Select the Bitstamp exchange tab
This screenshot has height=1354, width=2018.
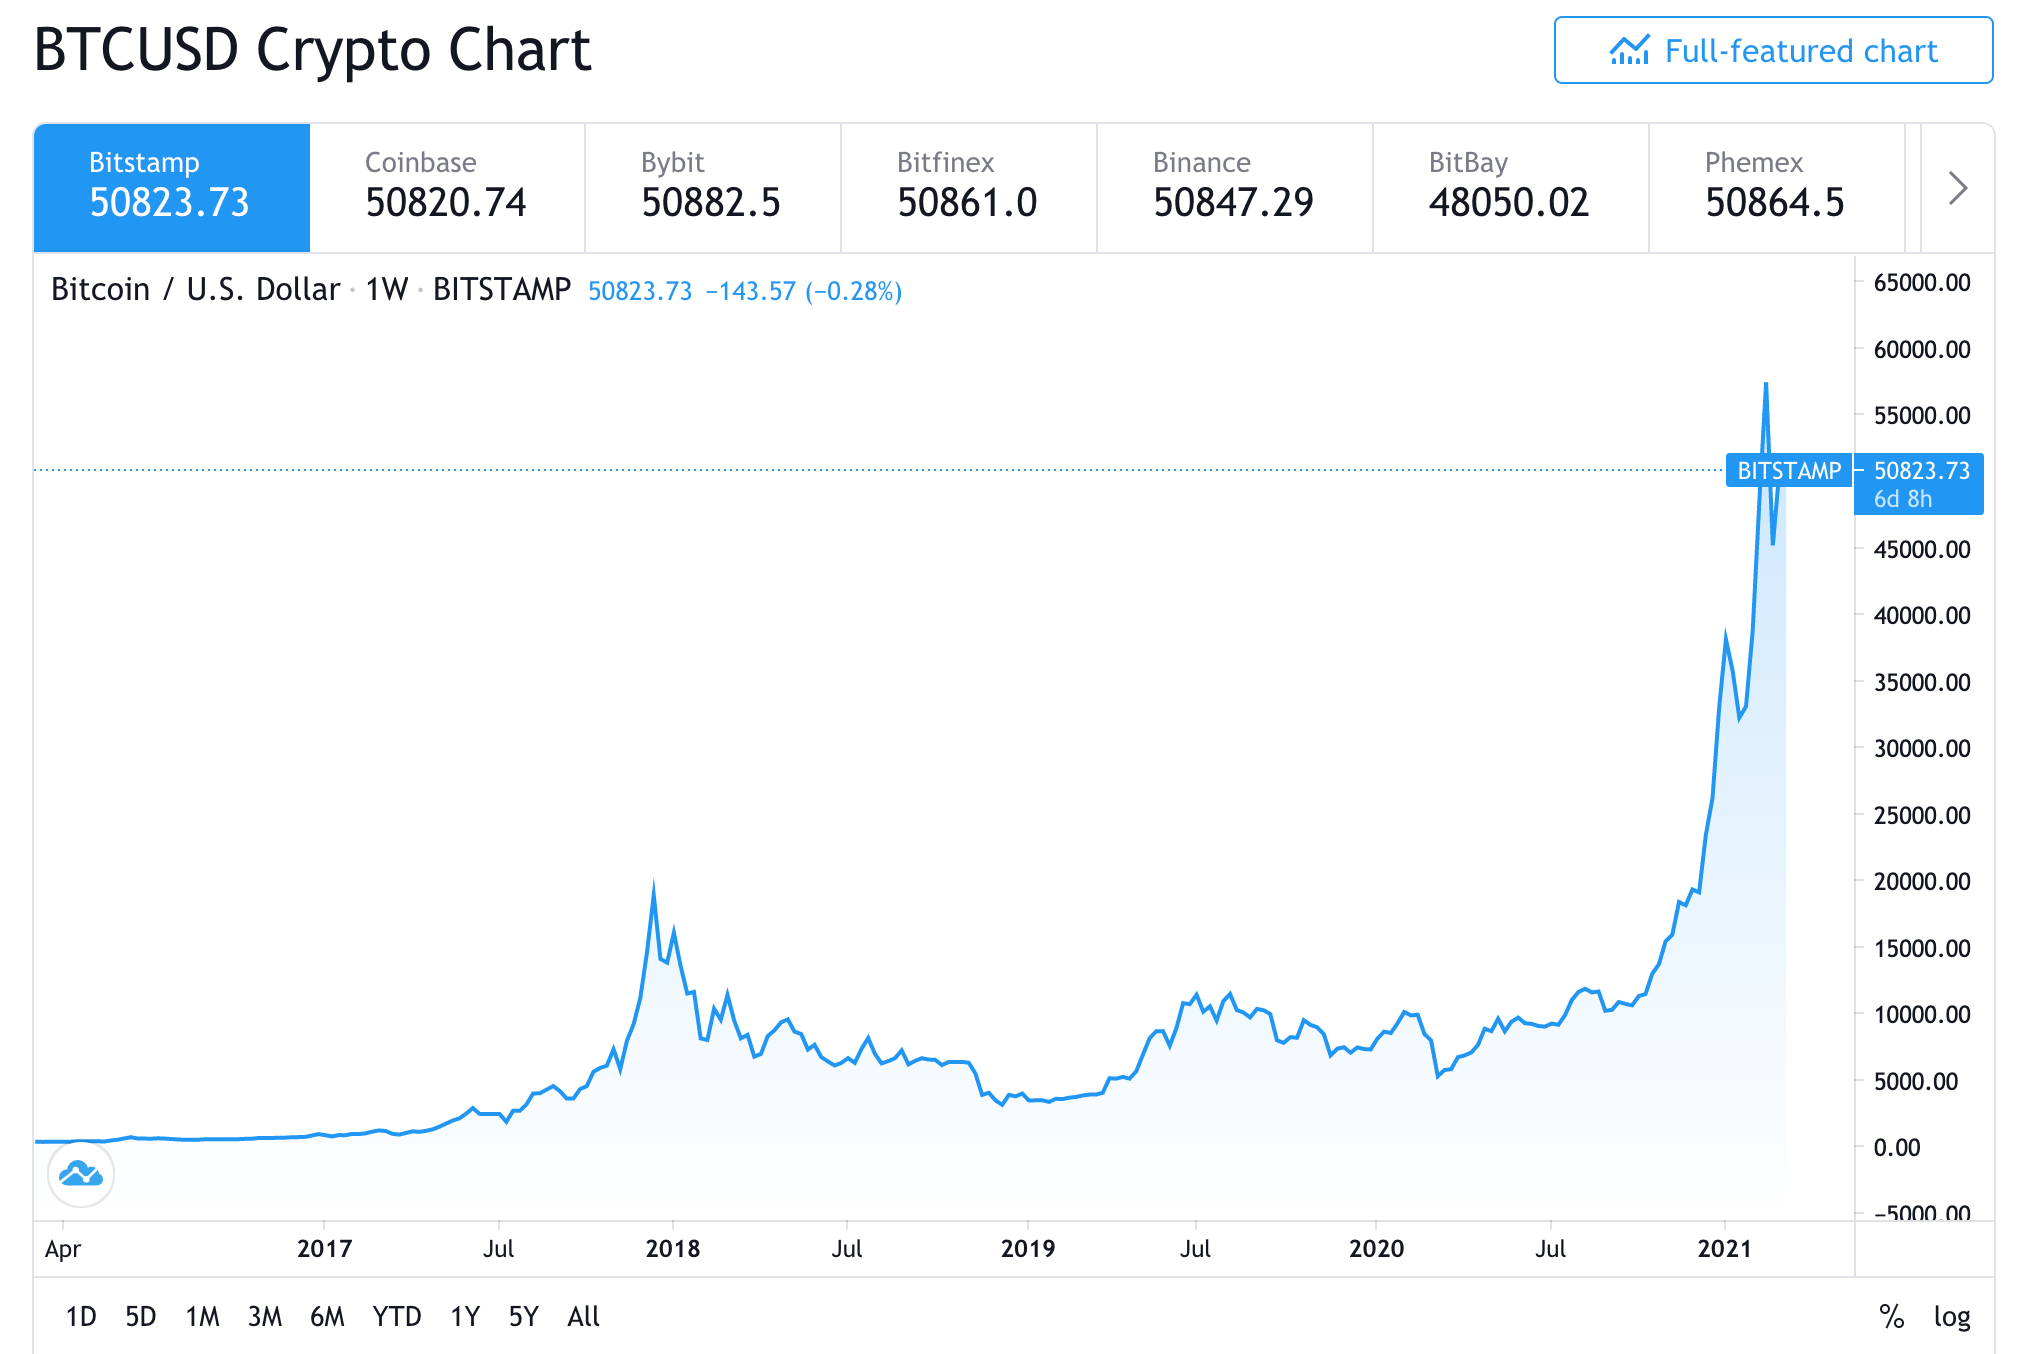tap(172, 188)
